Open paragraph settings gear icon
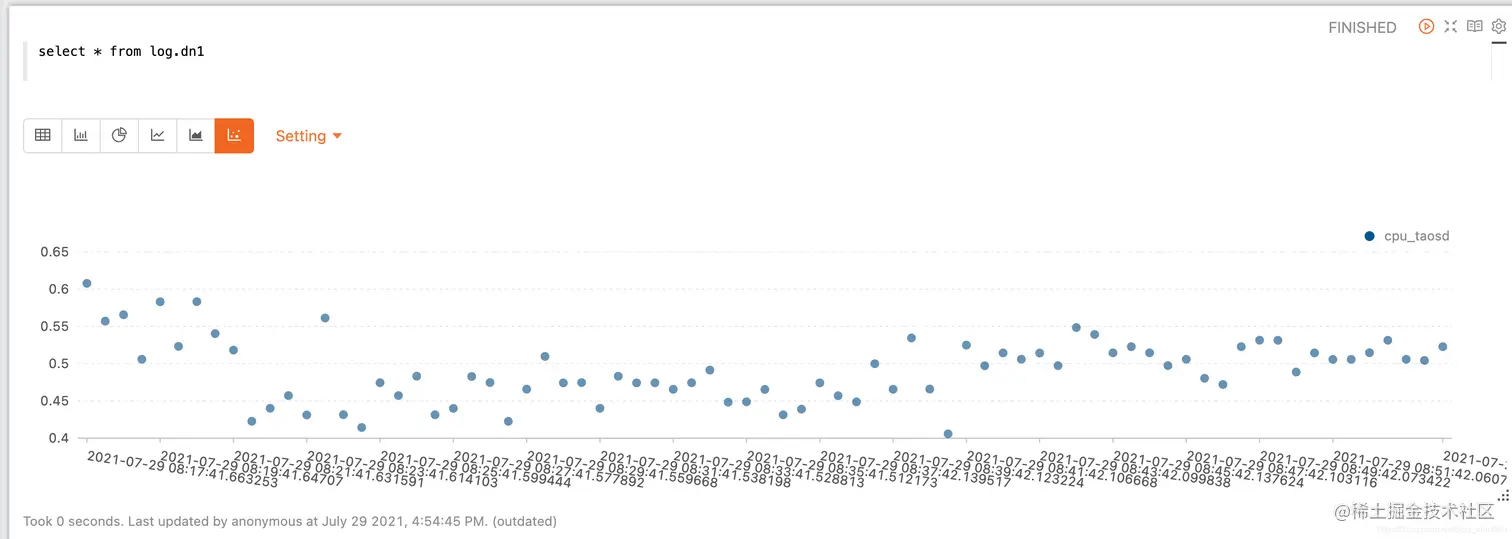Screen dimensions: 1512x539 click(1498, 27)
